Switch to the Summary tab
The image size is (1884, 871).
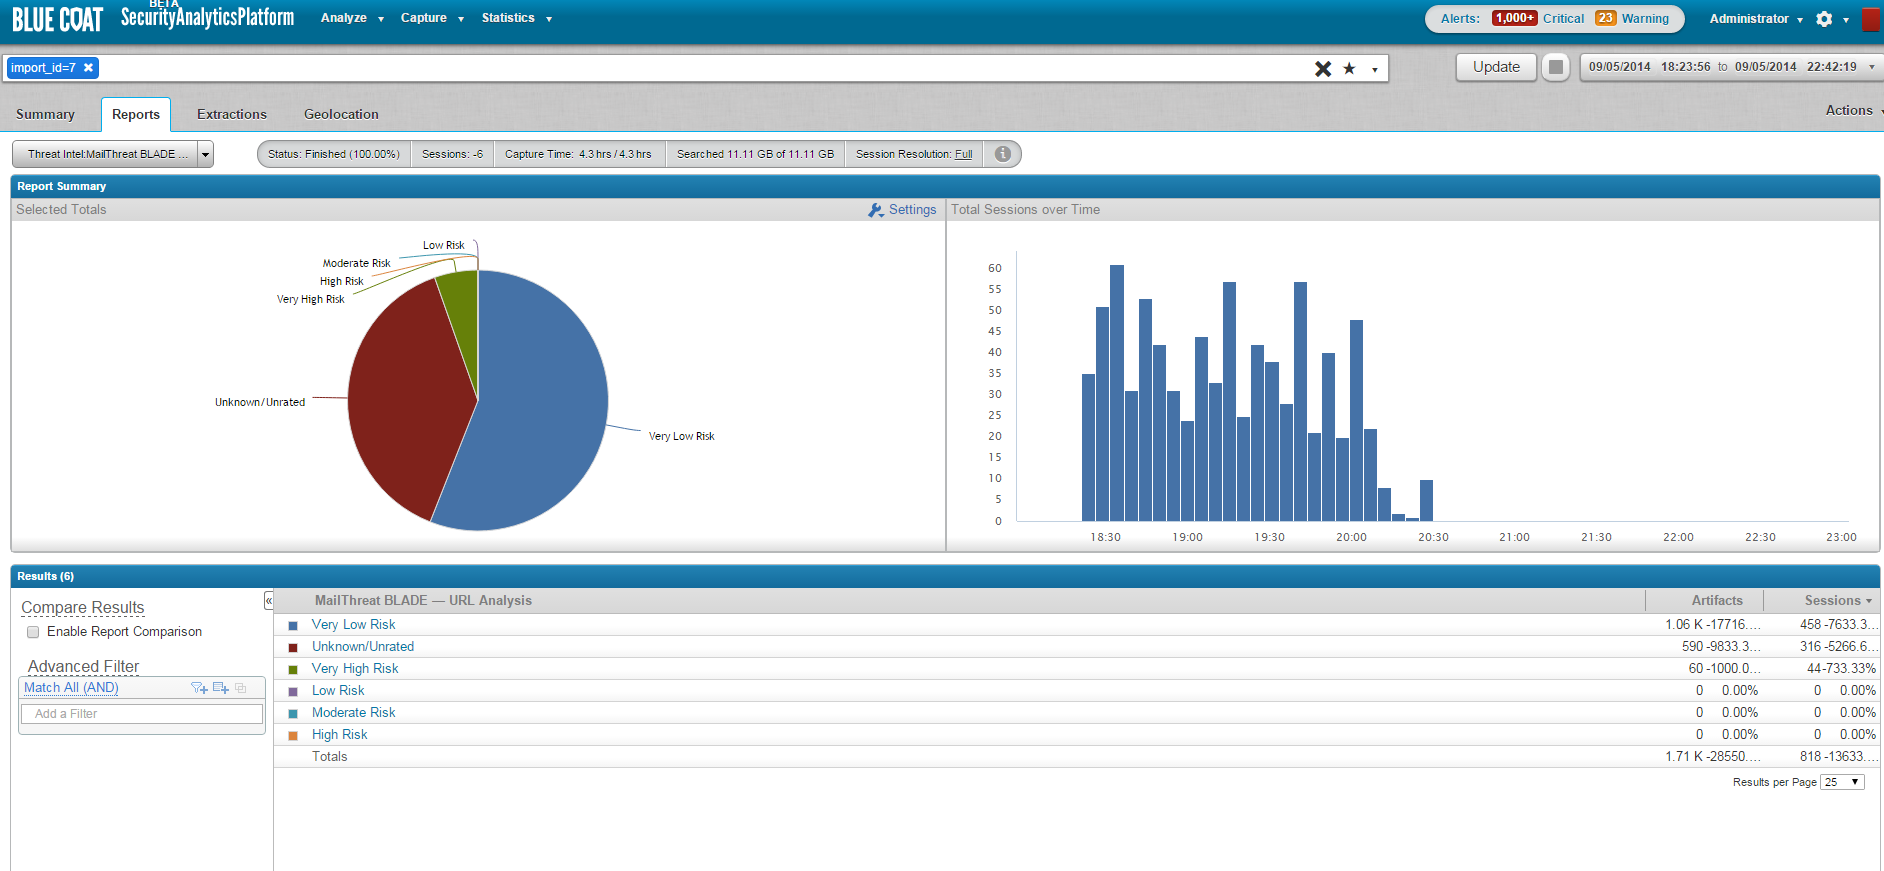point(45,114)
